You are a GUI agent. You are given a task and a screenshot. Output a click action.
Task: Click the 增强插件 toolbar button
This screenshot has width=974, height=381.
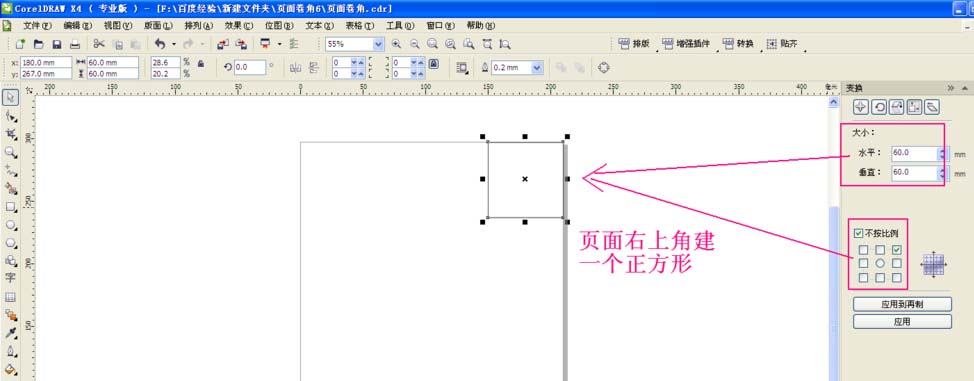coord(686,44)
